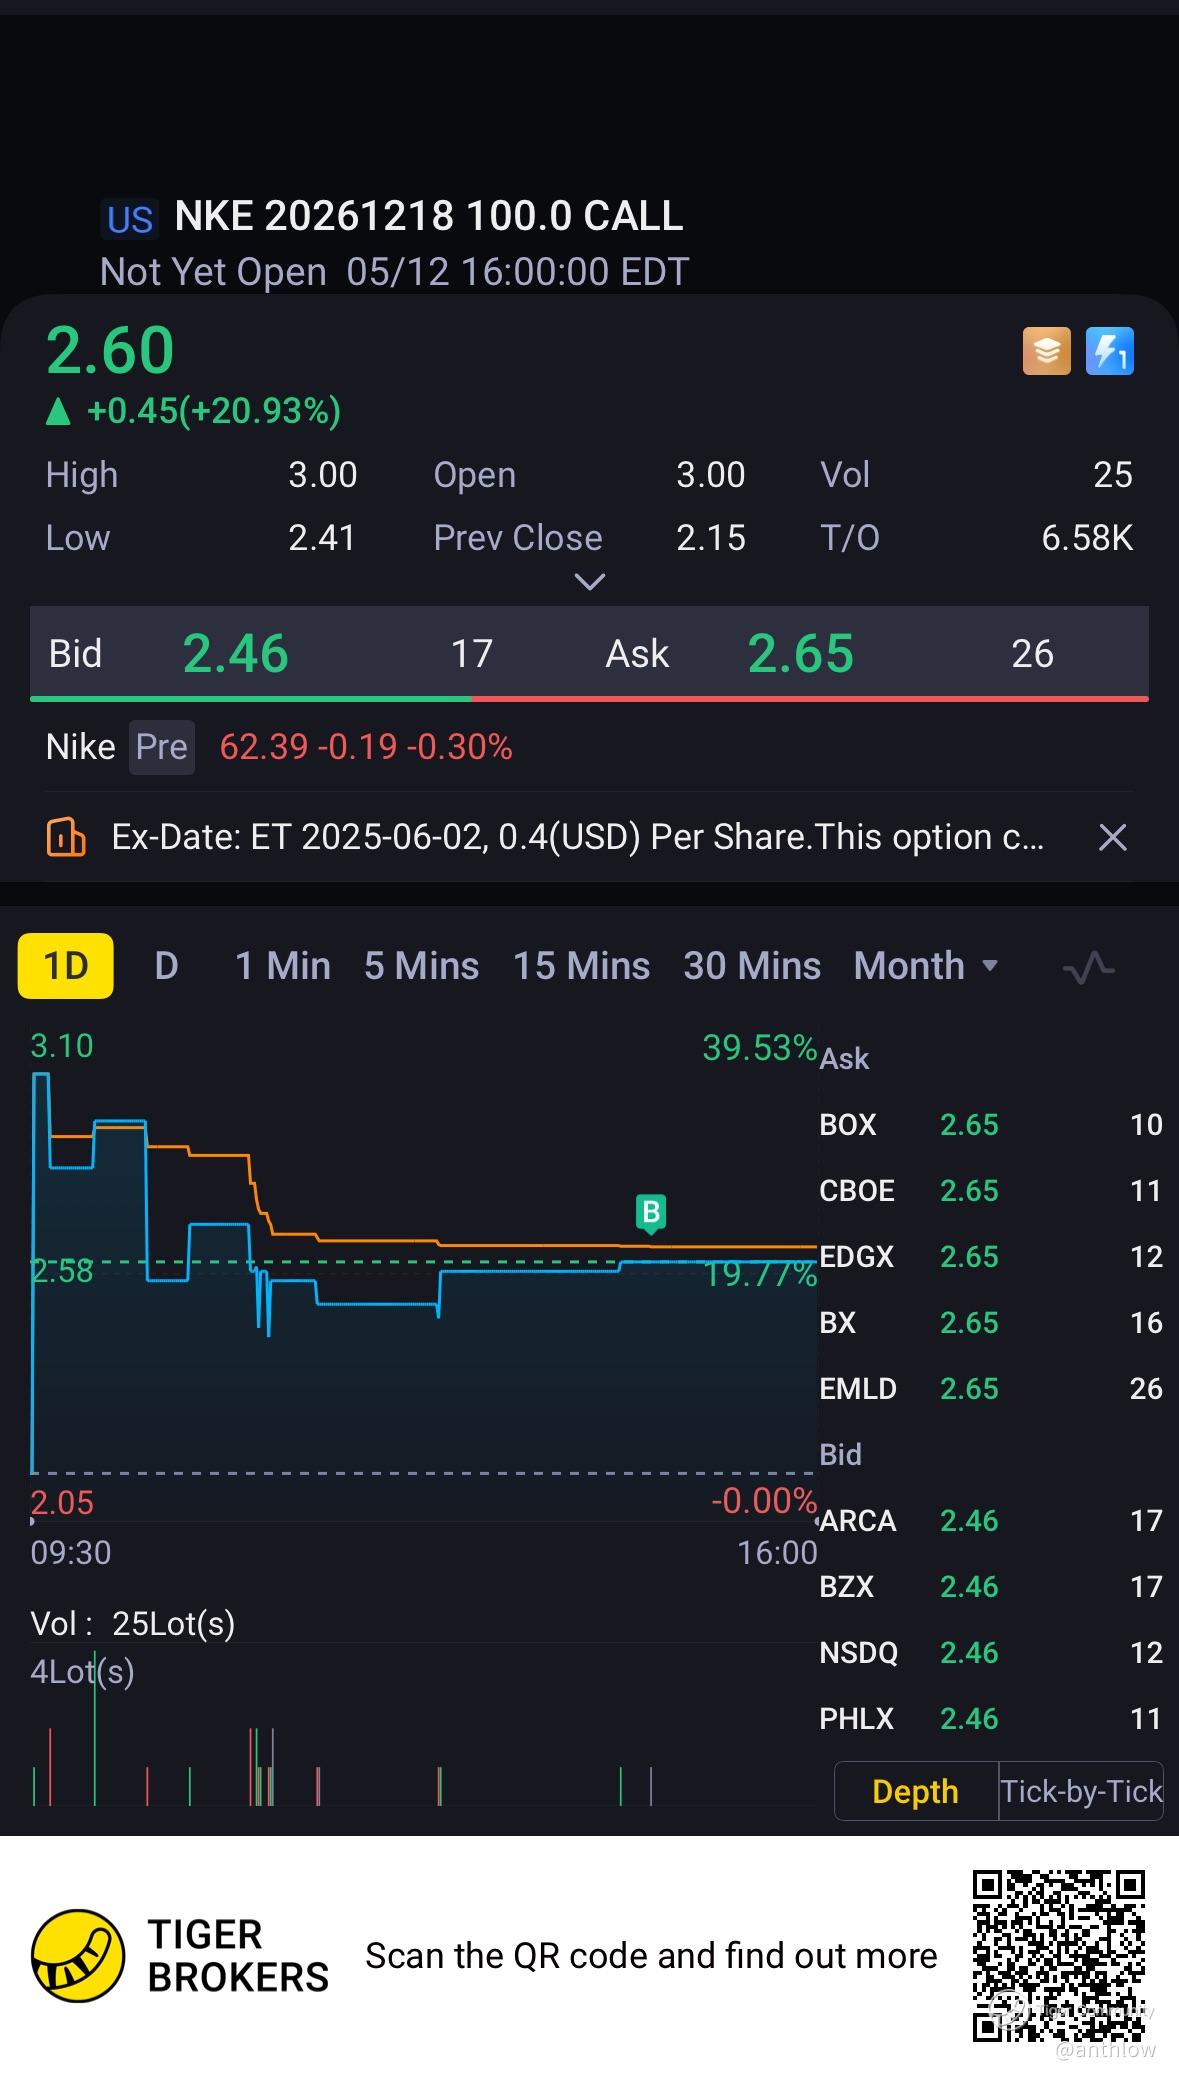Select the 1D chart tab
The height and width of the screenshot is (2076, 1179).
tap(66, 966)
